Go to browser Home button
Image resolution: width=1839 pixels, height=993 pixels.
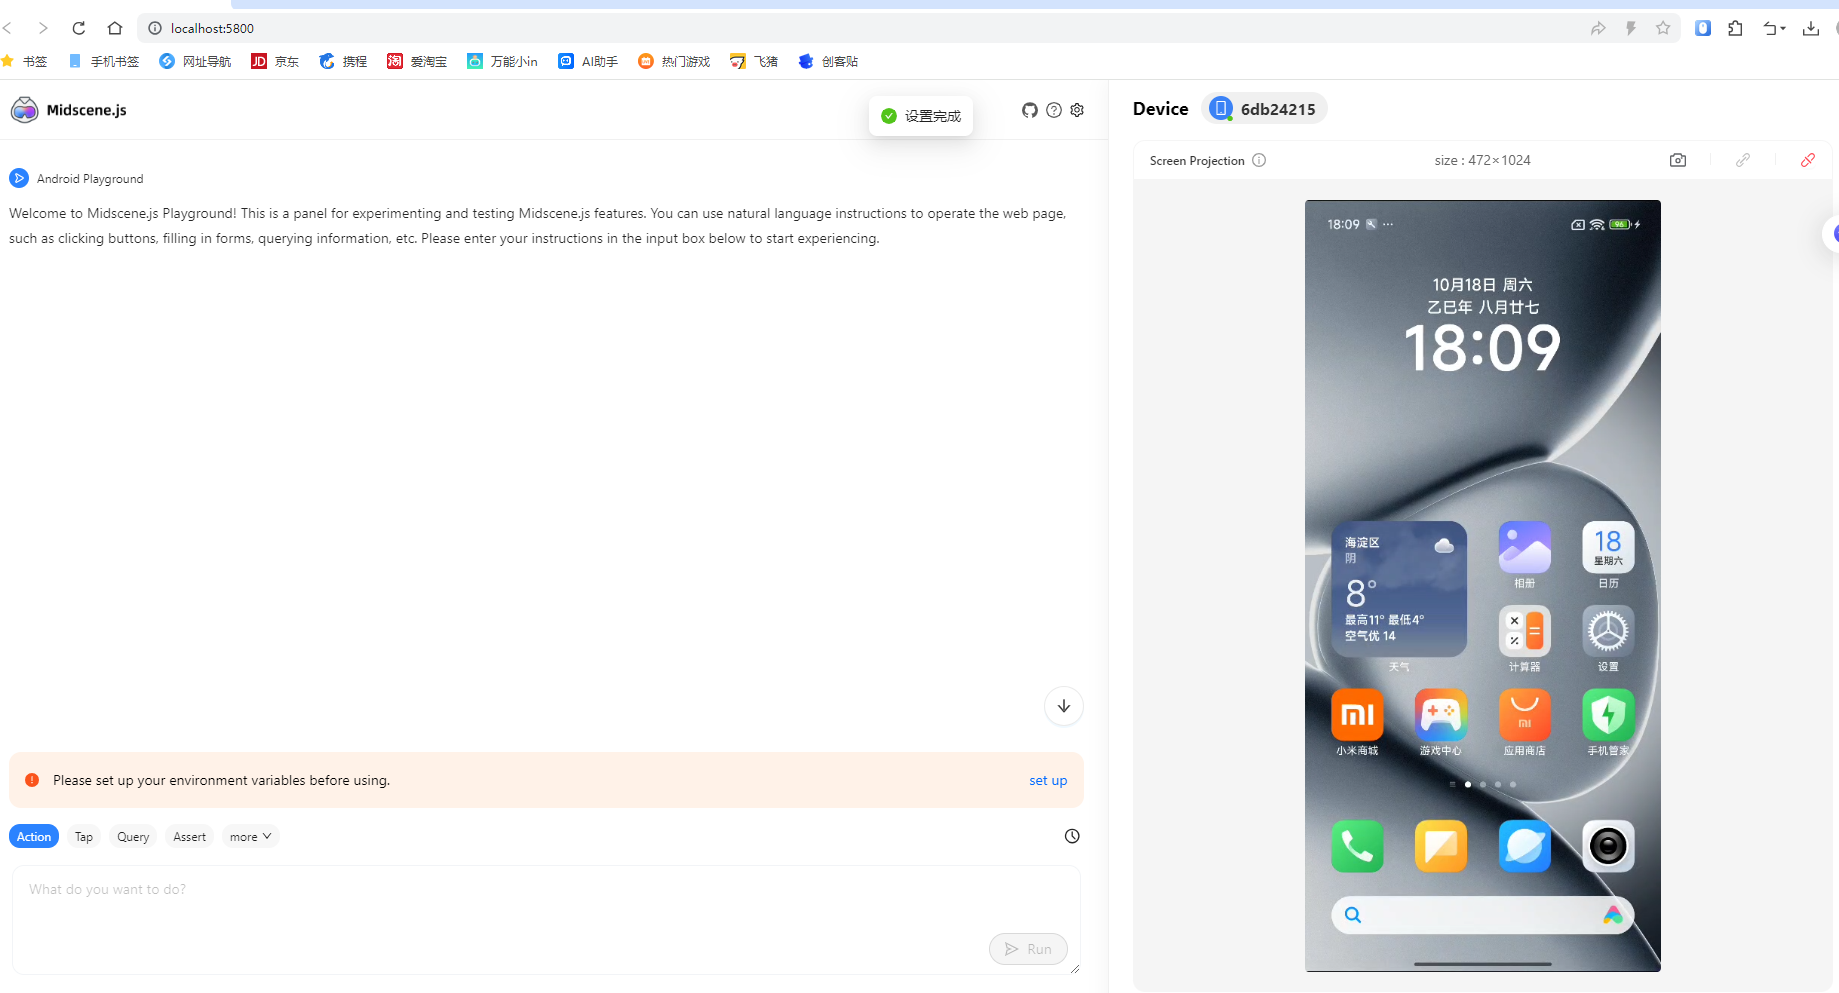point(115,28)
